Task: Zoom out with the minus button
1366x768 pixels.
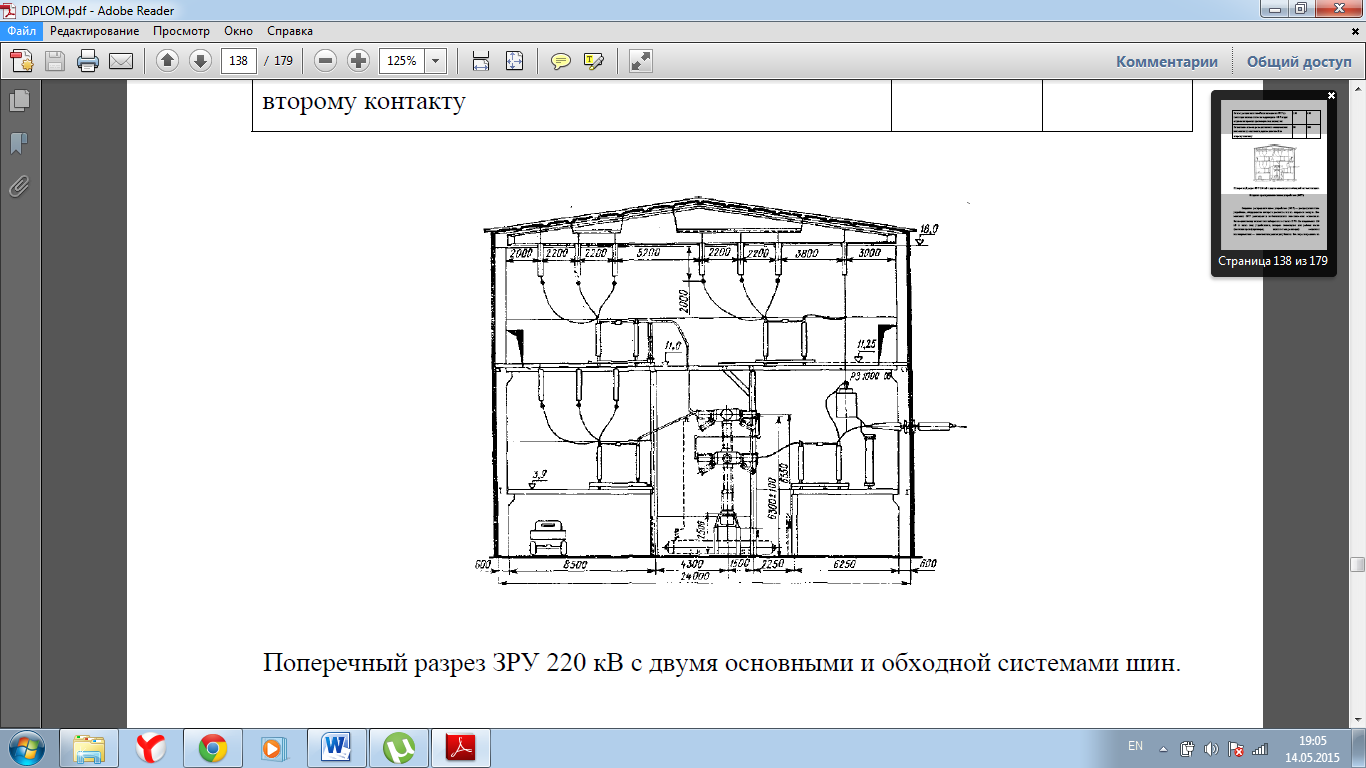Action: [x=325, y=61]
